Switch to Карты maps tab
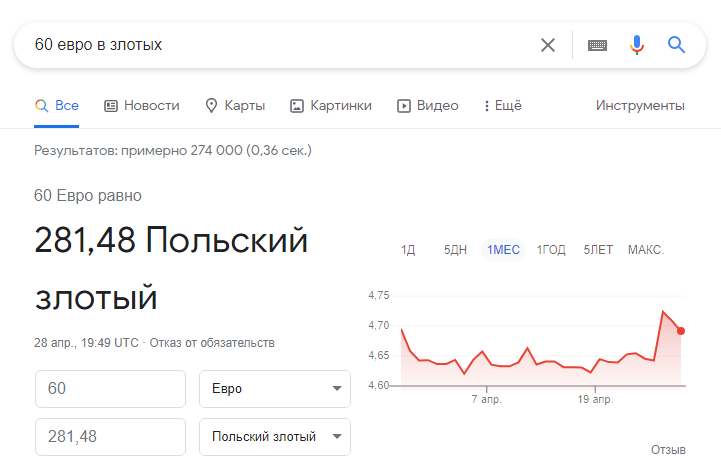 pyautogui.click(x=235, y=106)
